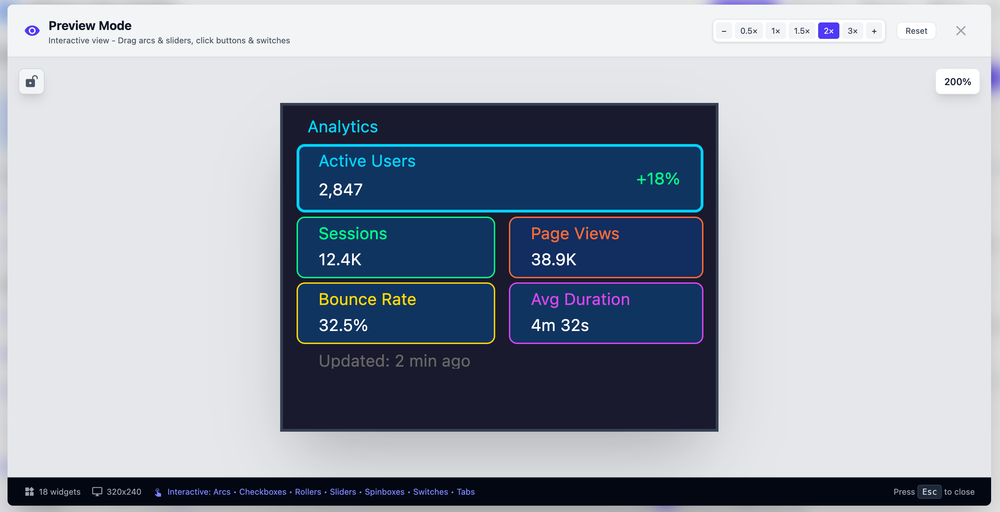Screen dimensions: 1000x512
Task: Click the widgets grid icon in status bar
Action: (30, 492)
